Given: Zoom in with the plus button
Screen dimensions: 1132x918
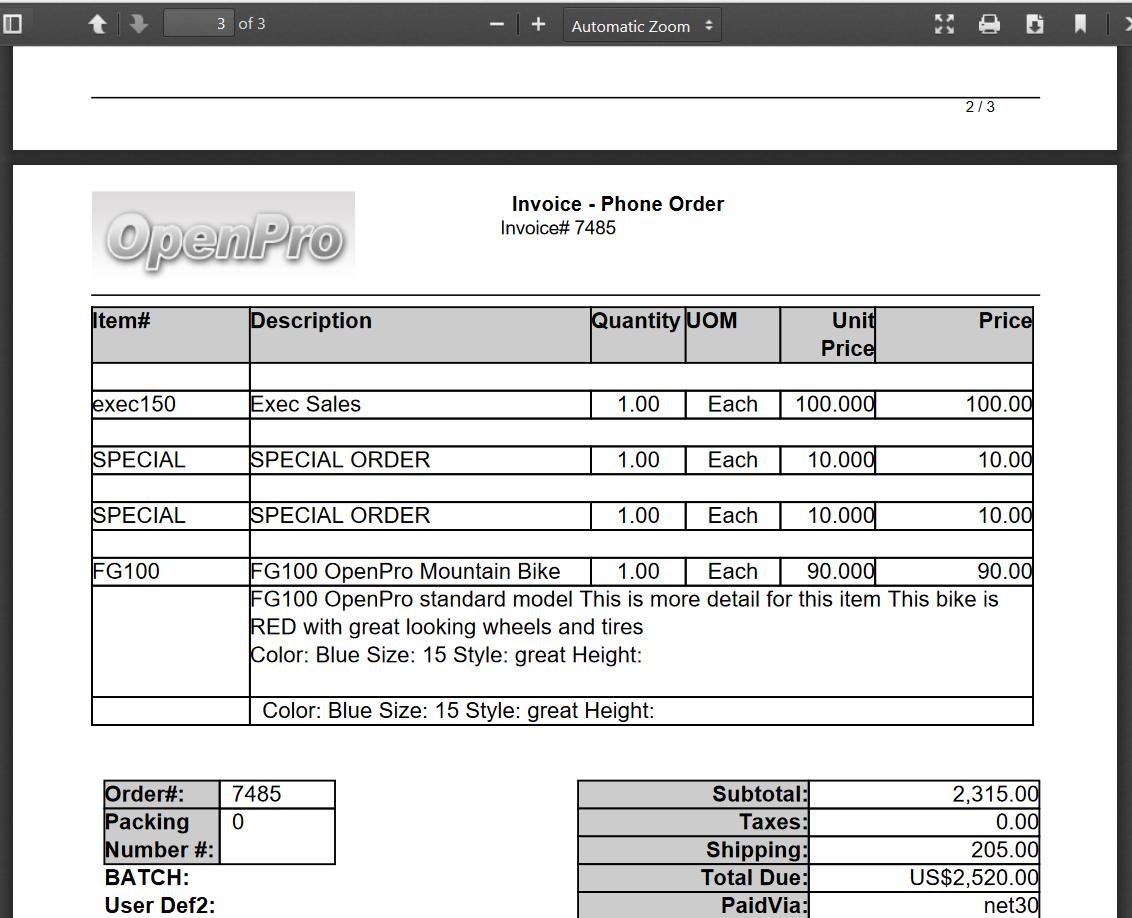Looking at the screenshot, I should coord(538,24).
